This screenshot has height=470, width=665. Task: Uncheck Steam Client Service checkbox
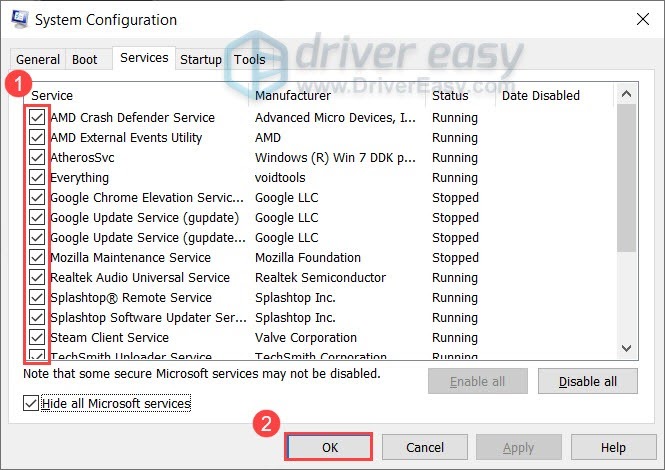(37, 338)
